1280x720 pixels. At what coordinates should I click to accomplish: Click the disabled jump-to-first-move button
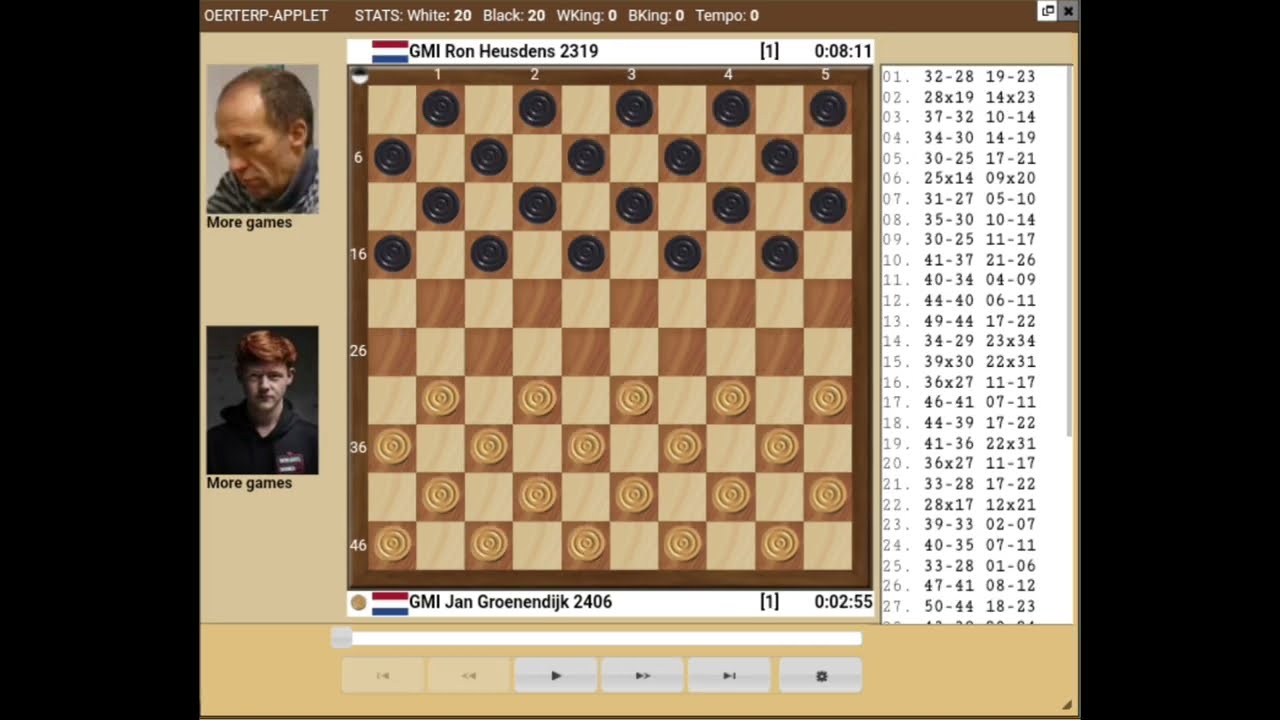tap(382, 676)
